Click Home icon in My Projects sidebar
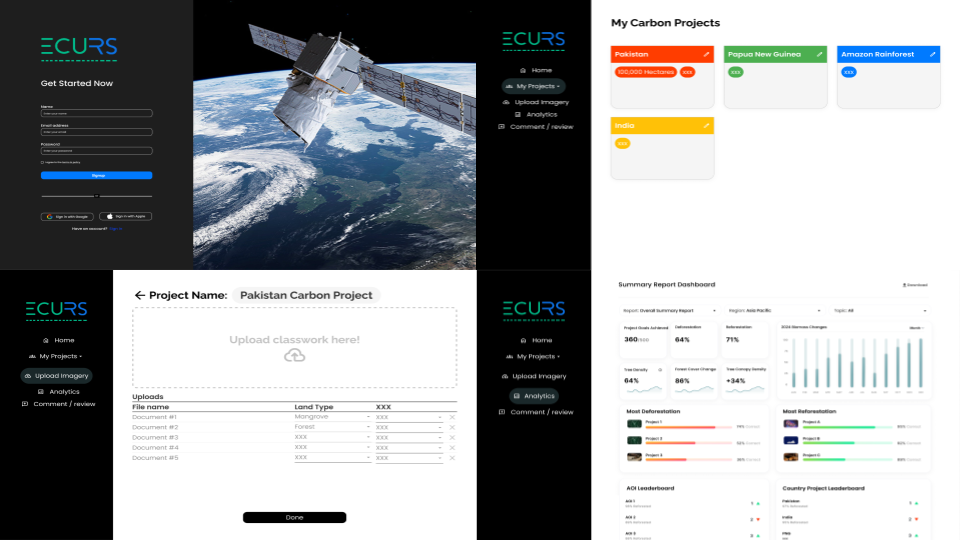Image resolution: width=960 pixels, height=540 pixels. 522,70
